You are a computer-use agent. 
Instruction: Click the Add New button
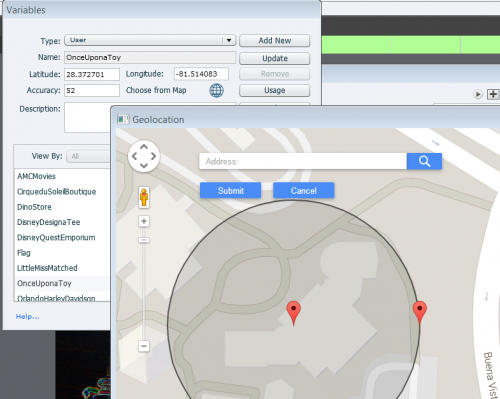tap(275, 41)
